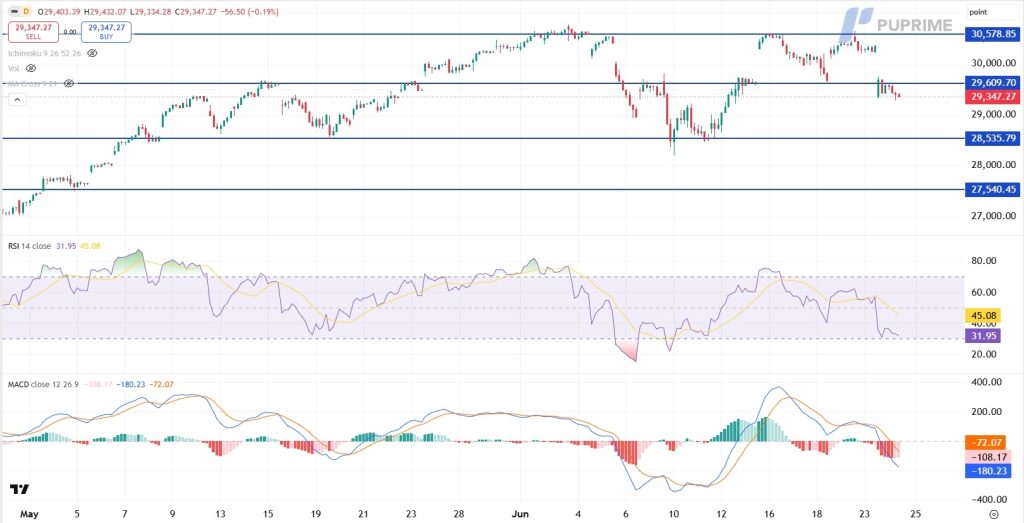
Task: Click the close price value C29,347.27
Action: point(195,12)
